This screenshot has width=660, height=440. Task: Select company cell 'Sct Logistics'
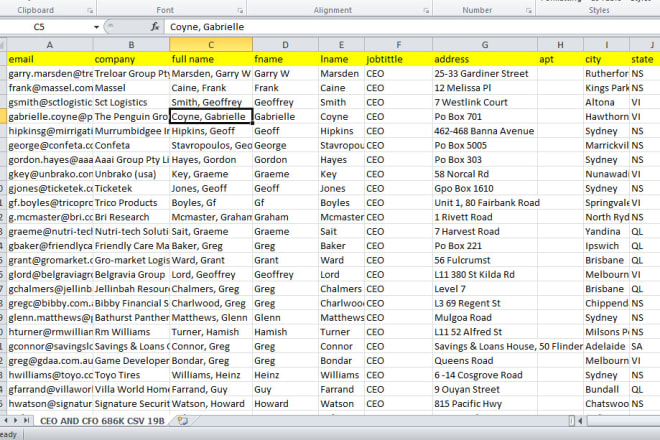(x=131, y=102)
